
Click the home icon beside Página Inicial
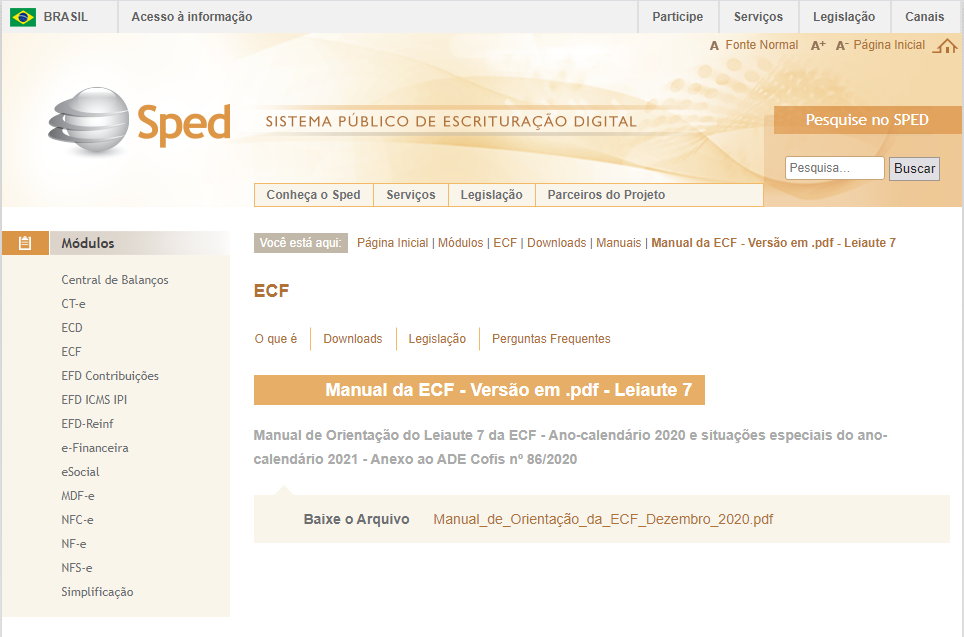pyautogui.click(x=945, y=46)
